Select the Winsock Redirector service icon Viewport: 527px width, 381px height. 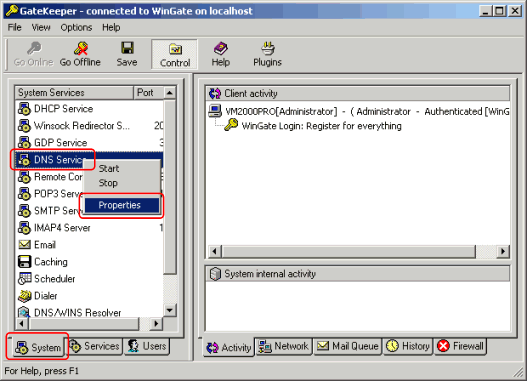(x=24, y=126)
